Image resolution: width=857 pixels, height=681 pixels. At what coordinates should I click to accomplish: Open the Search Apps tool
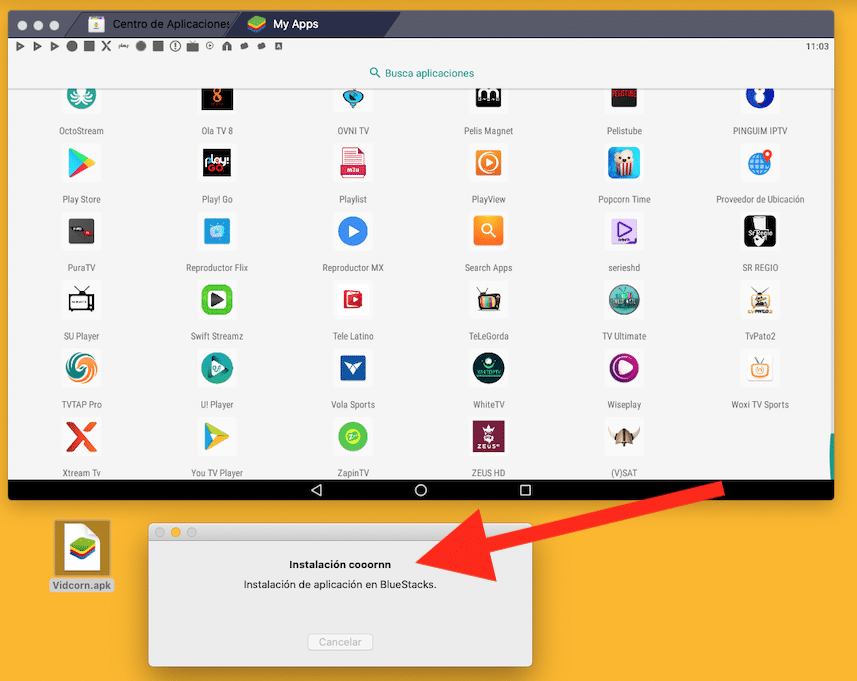[488, 231]
